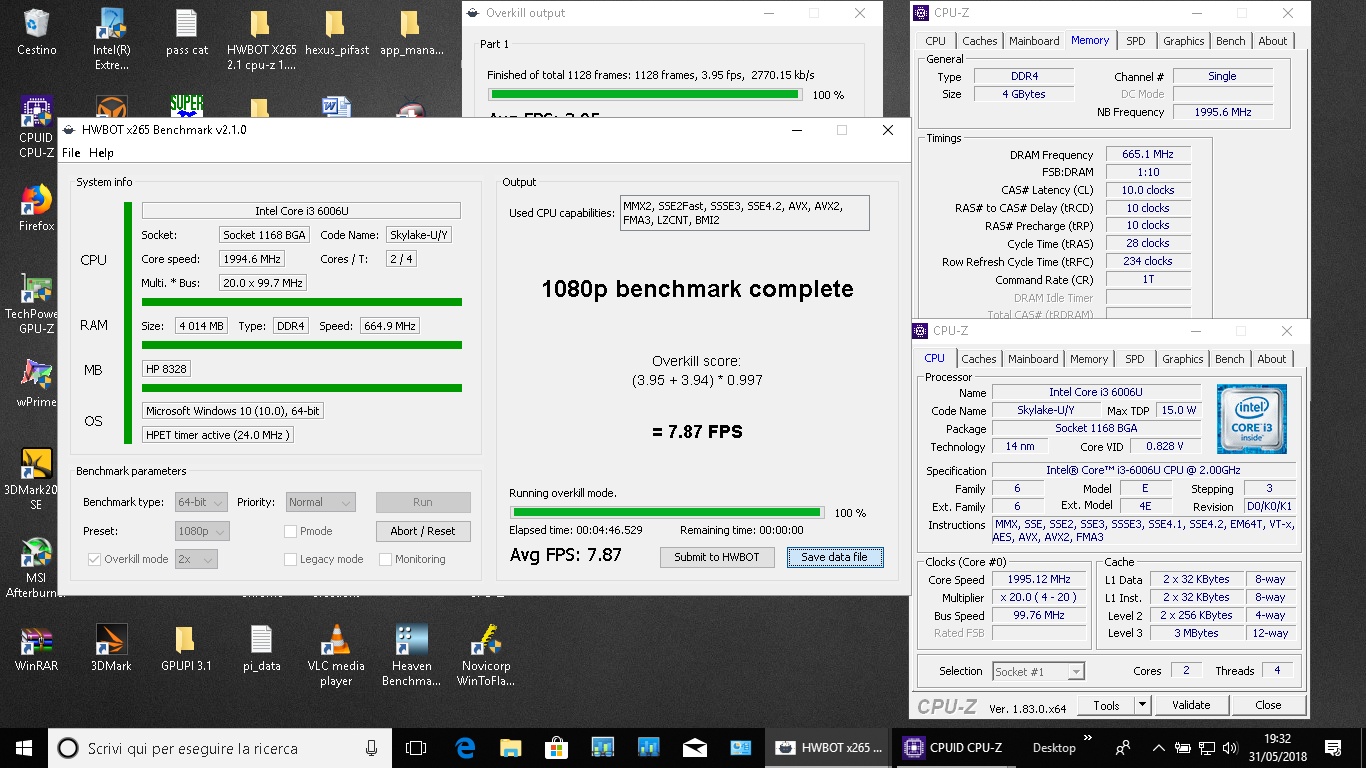Launch Microsoft Edge from taskbar
1366x768 pixels.
pyautogui.click(x=465, y=748)
